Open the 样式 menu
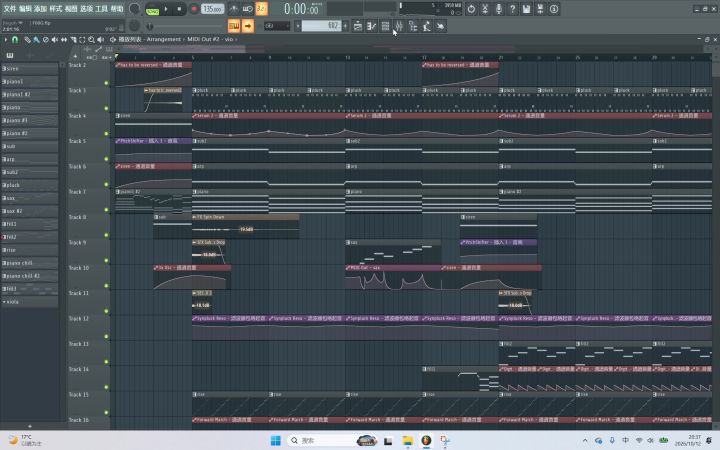 coord(56,8)
